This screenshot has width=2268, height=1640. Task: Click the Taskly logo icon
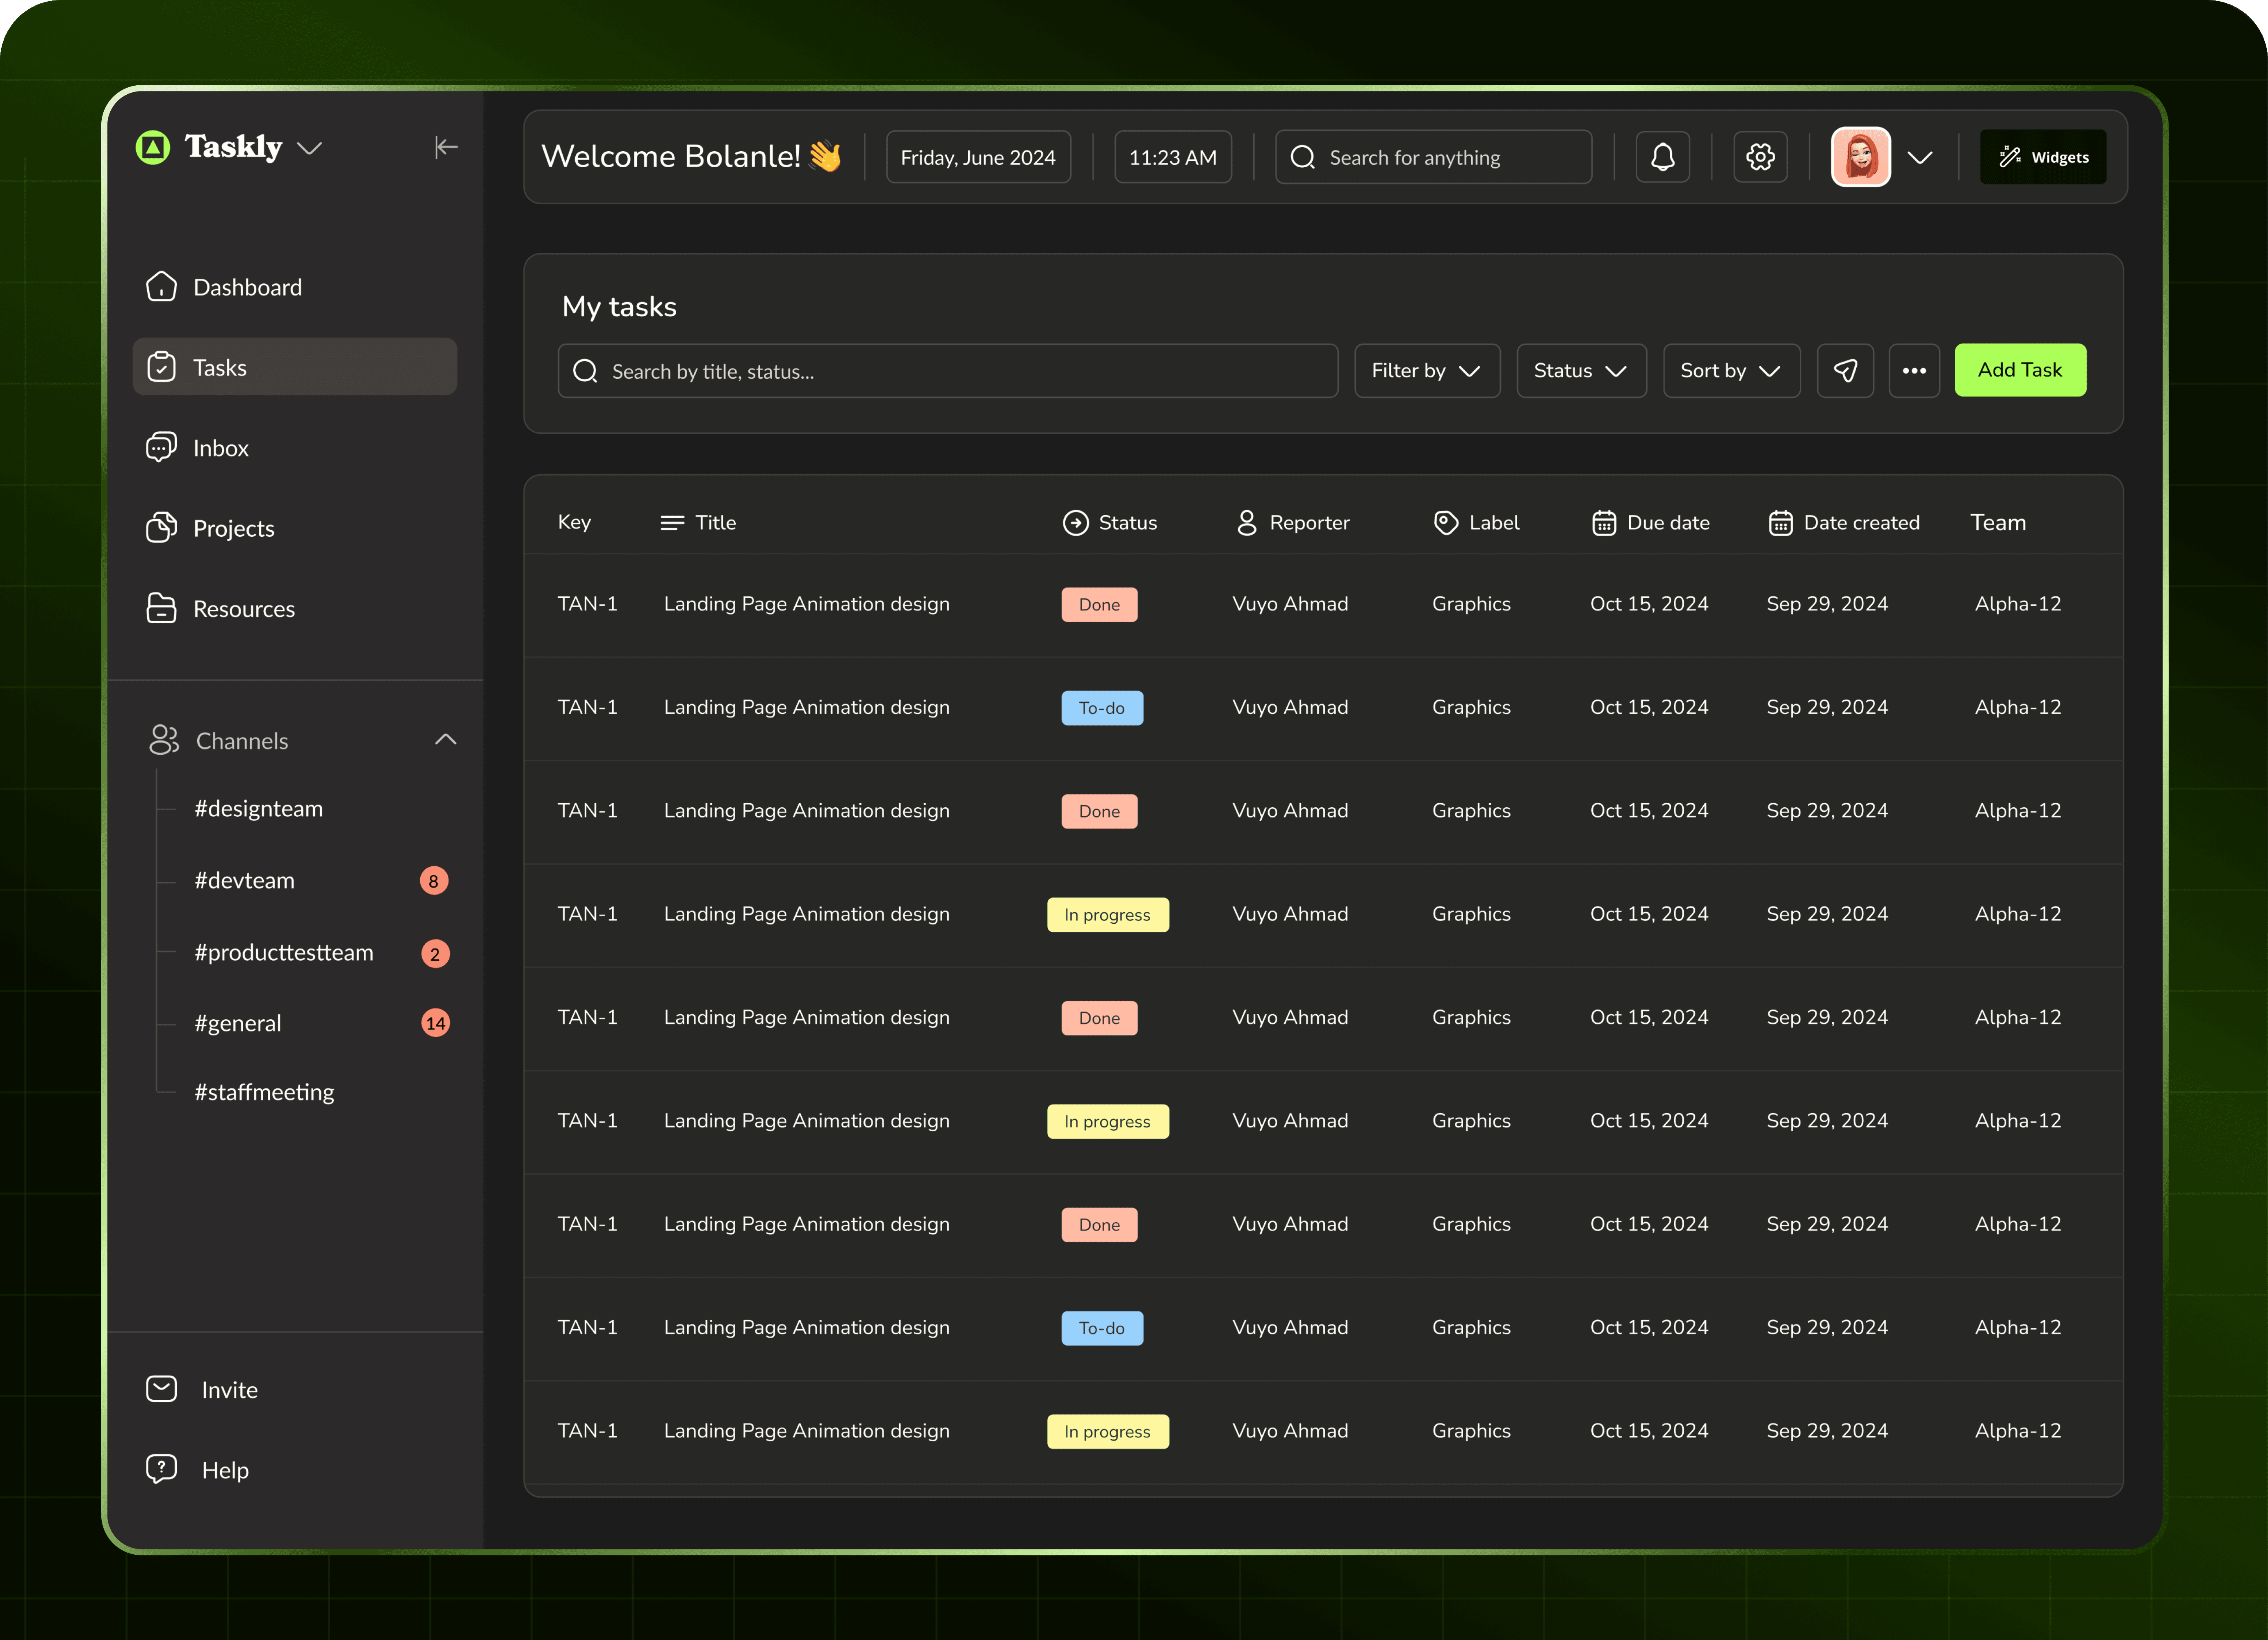[x=153, y=148]
